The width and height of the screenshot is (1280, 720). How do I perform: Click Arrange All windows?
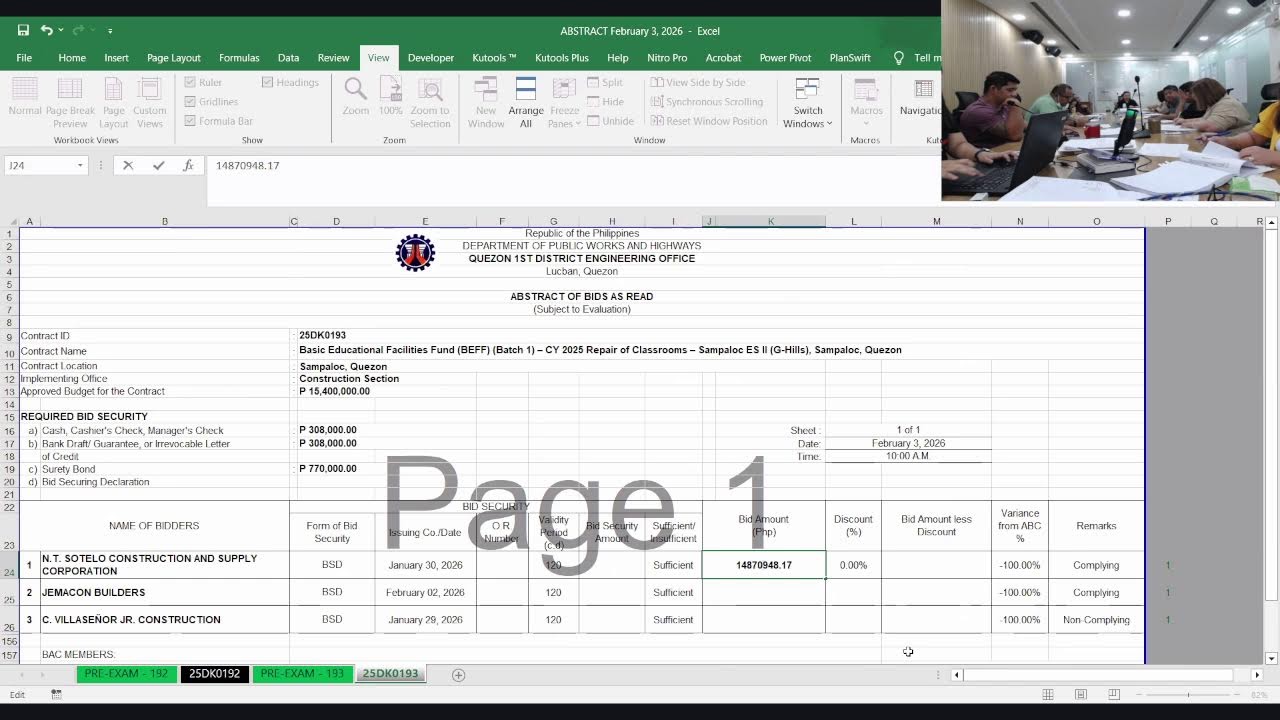click(526, 103)
